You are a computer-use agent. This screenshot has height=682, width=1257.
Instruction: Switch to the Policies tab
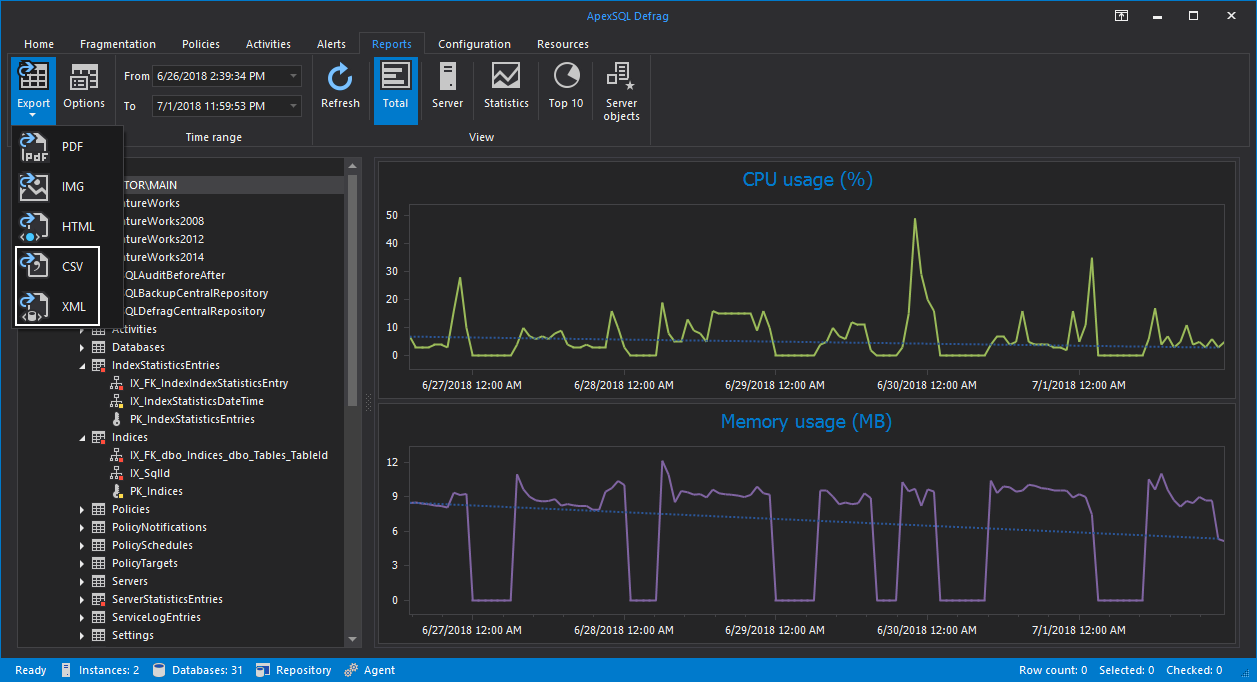tap(201, 44)
